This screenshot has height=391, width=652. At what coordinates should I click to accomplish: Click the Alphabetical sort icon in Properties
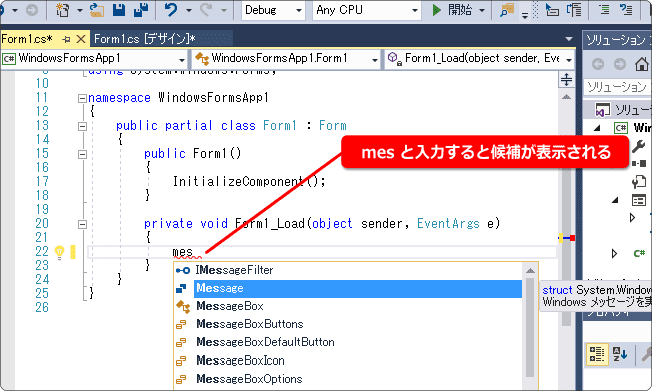[620, 355]
